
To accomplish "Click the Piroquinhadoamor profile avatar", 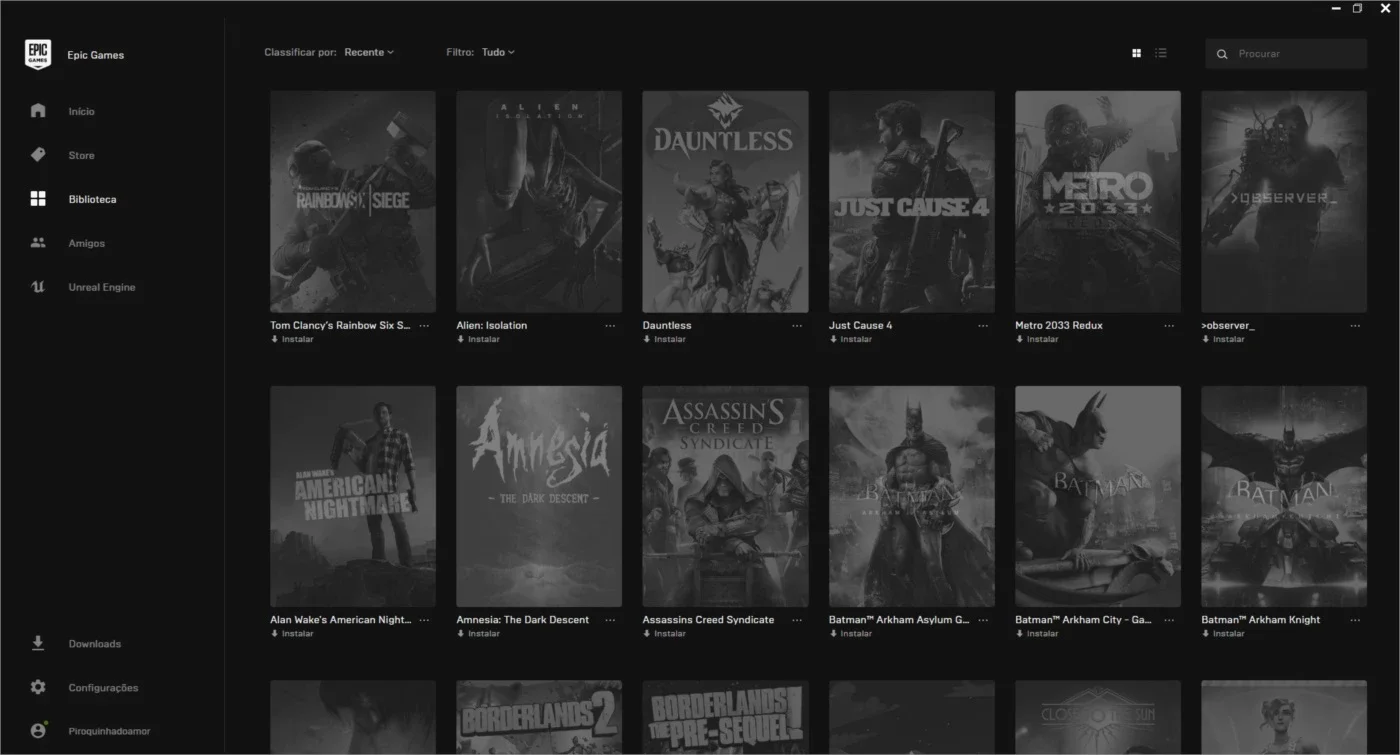I will pyautogui.click(x=38, y=731).
